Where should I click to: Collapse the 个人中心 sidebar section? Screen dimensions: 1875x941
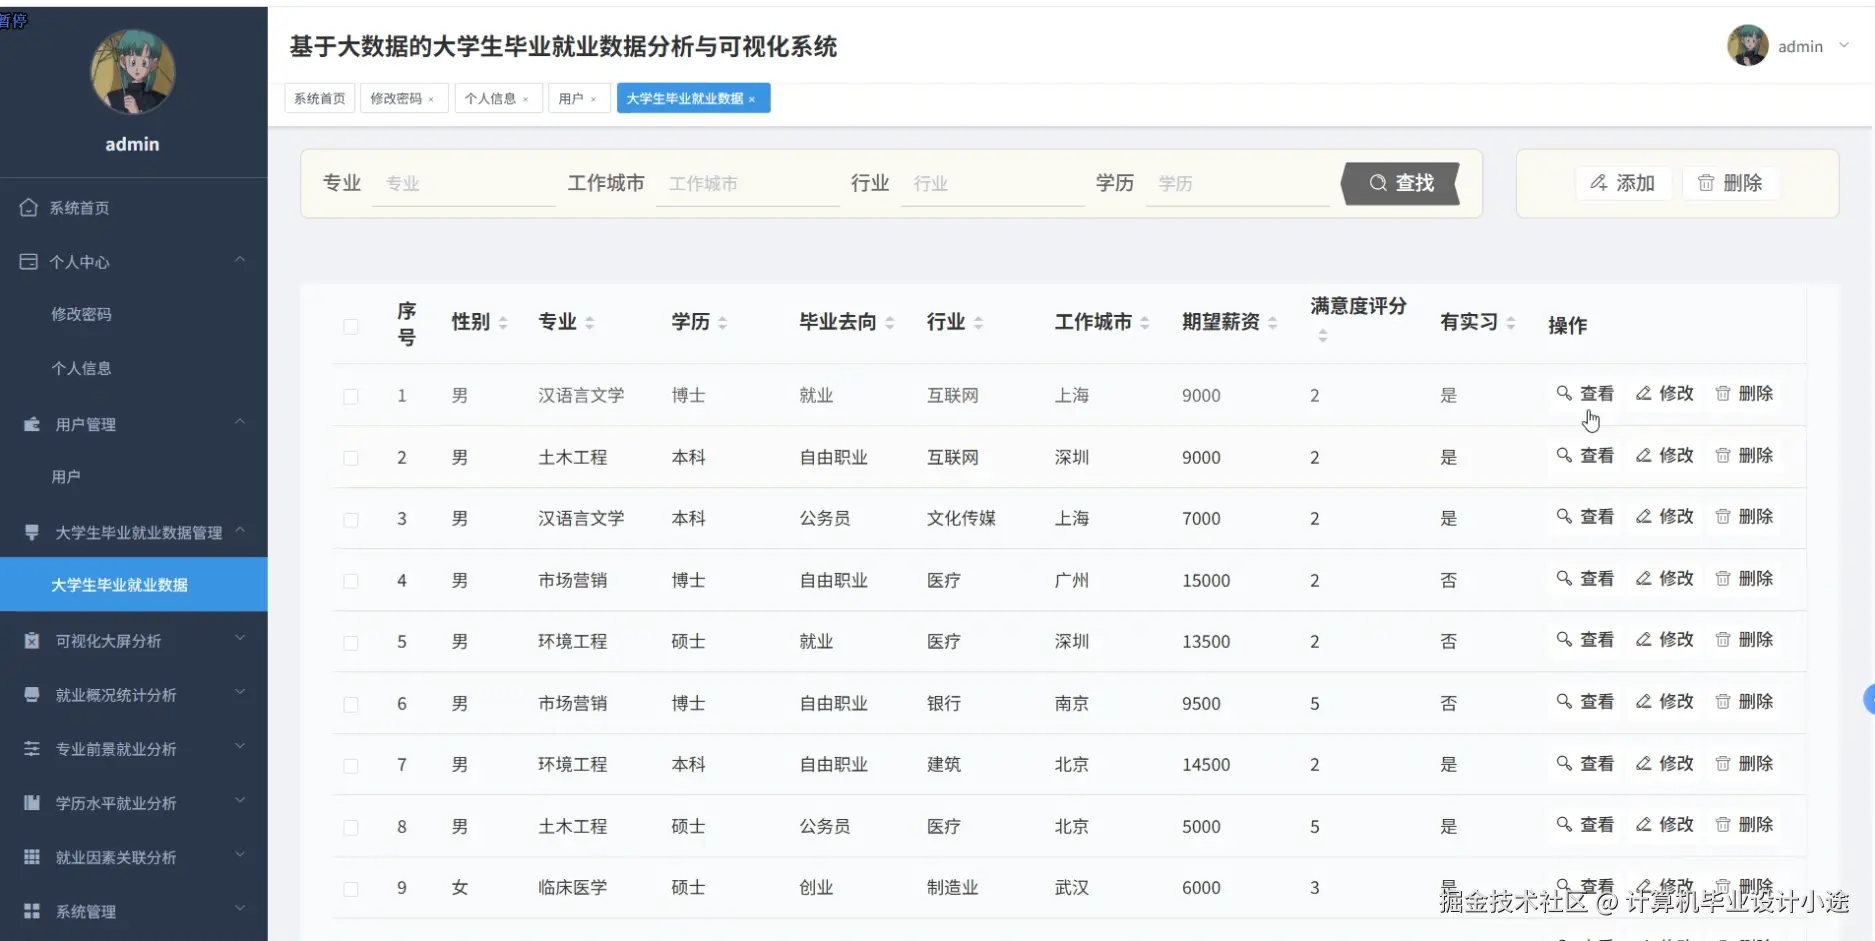click(239, 258)
